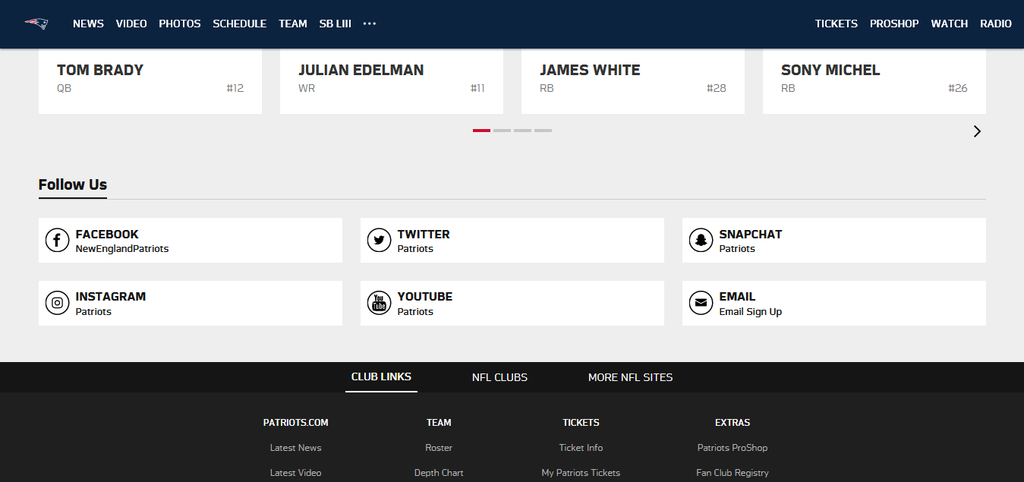1024x482 pixels.
Task: Click the Twitter bird icon
Action: tap(379, 240)
